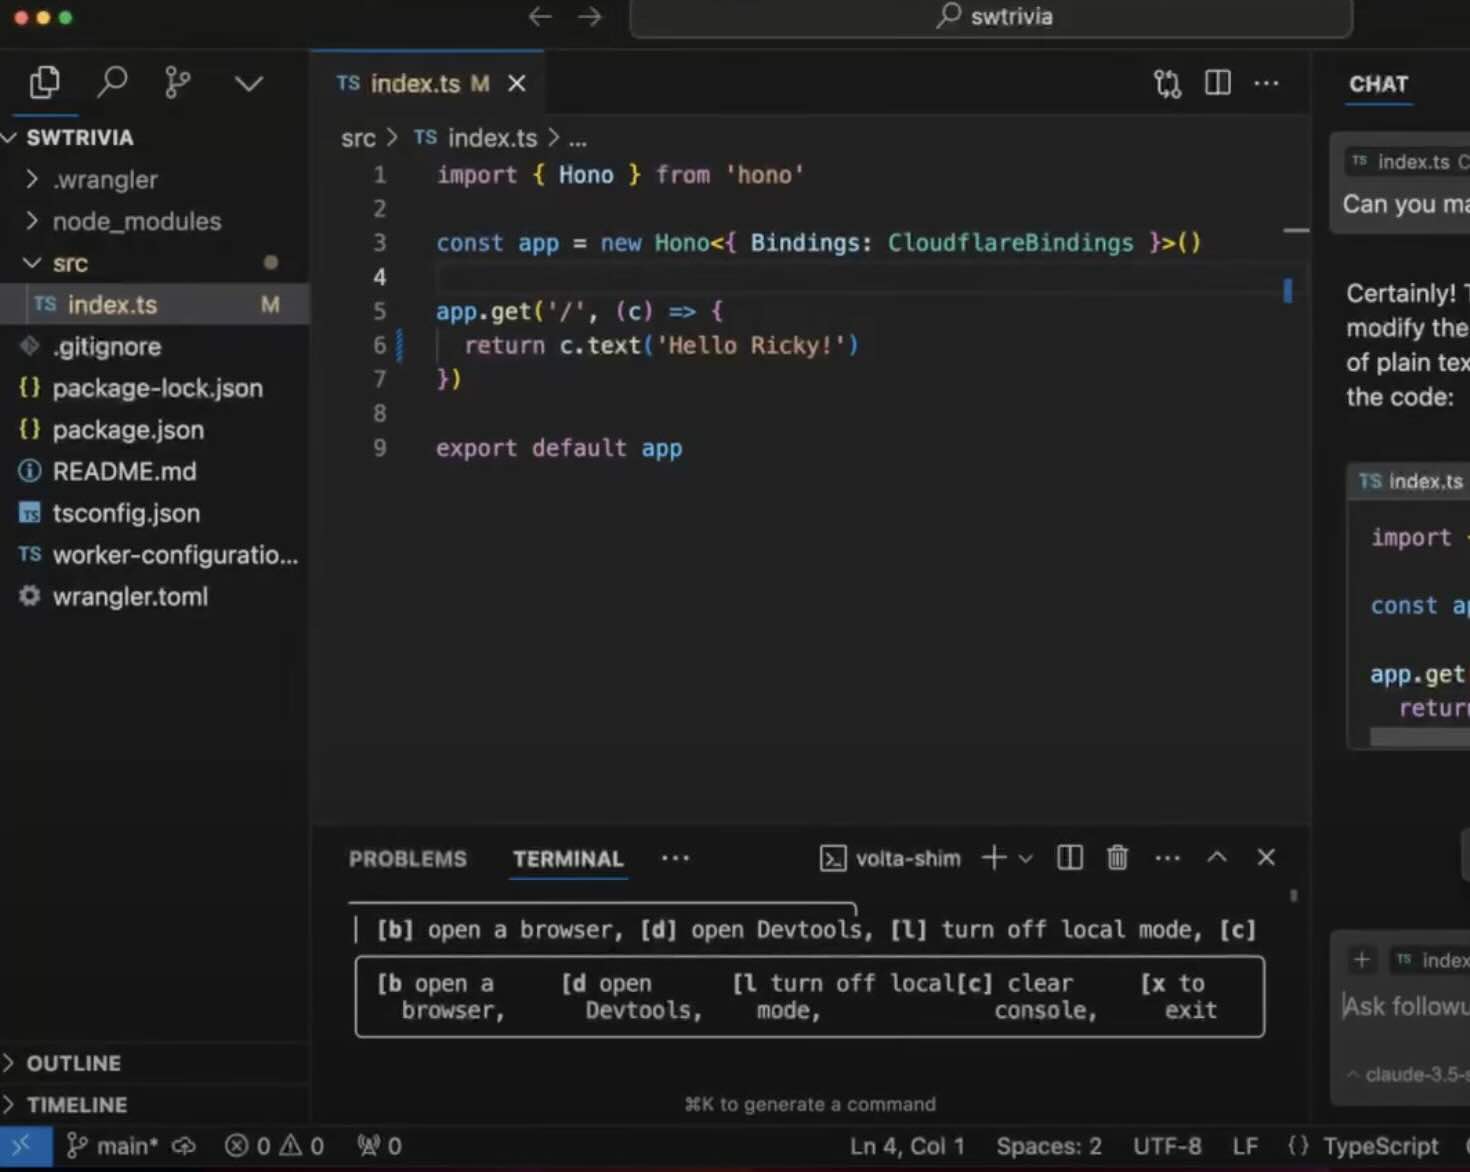Open terminal panel more actions menu
1470x1172 pixels.
[1167, 858]
